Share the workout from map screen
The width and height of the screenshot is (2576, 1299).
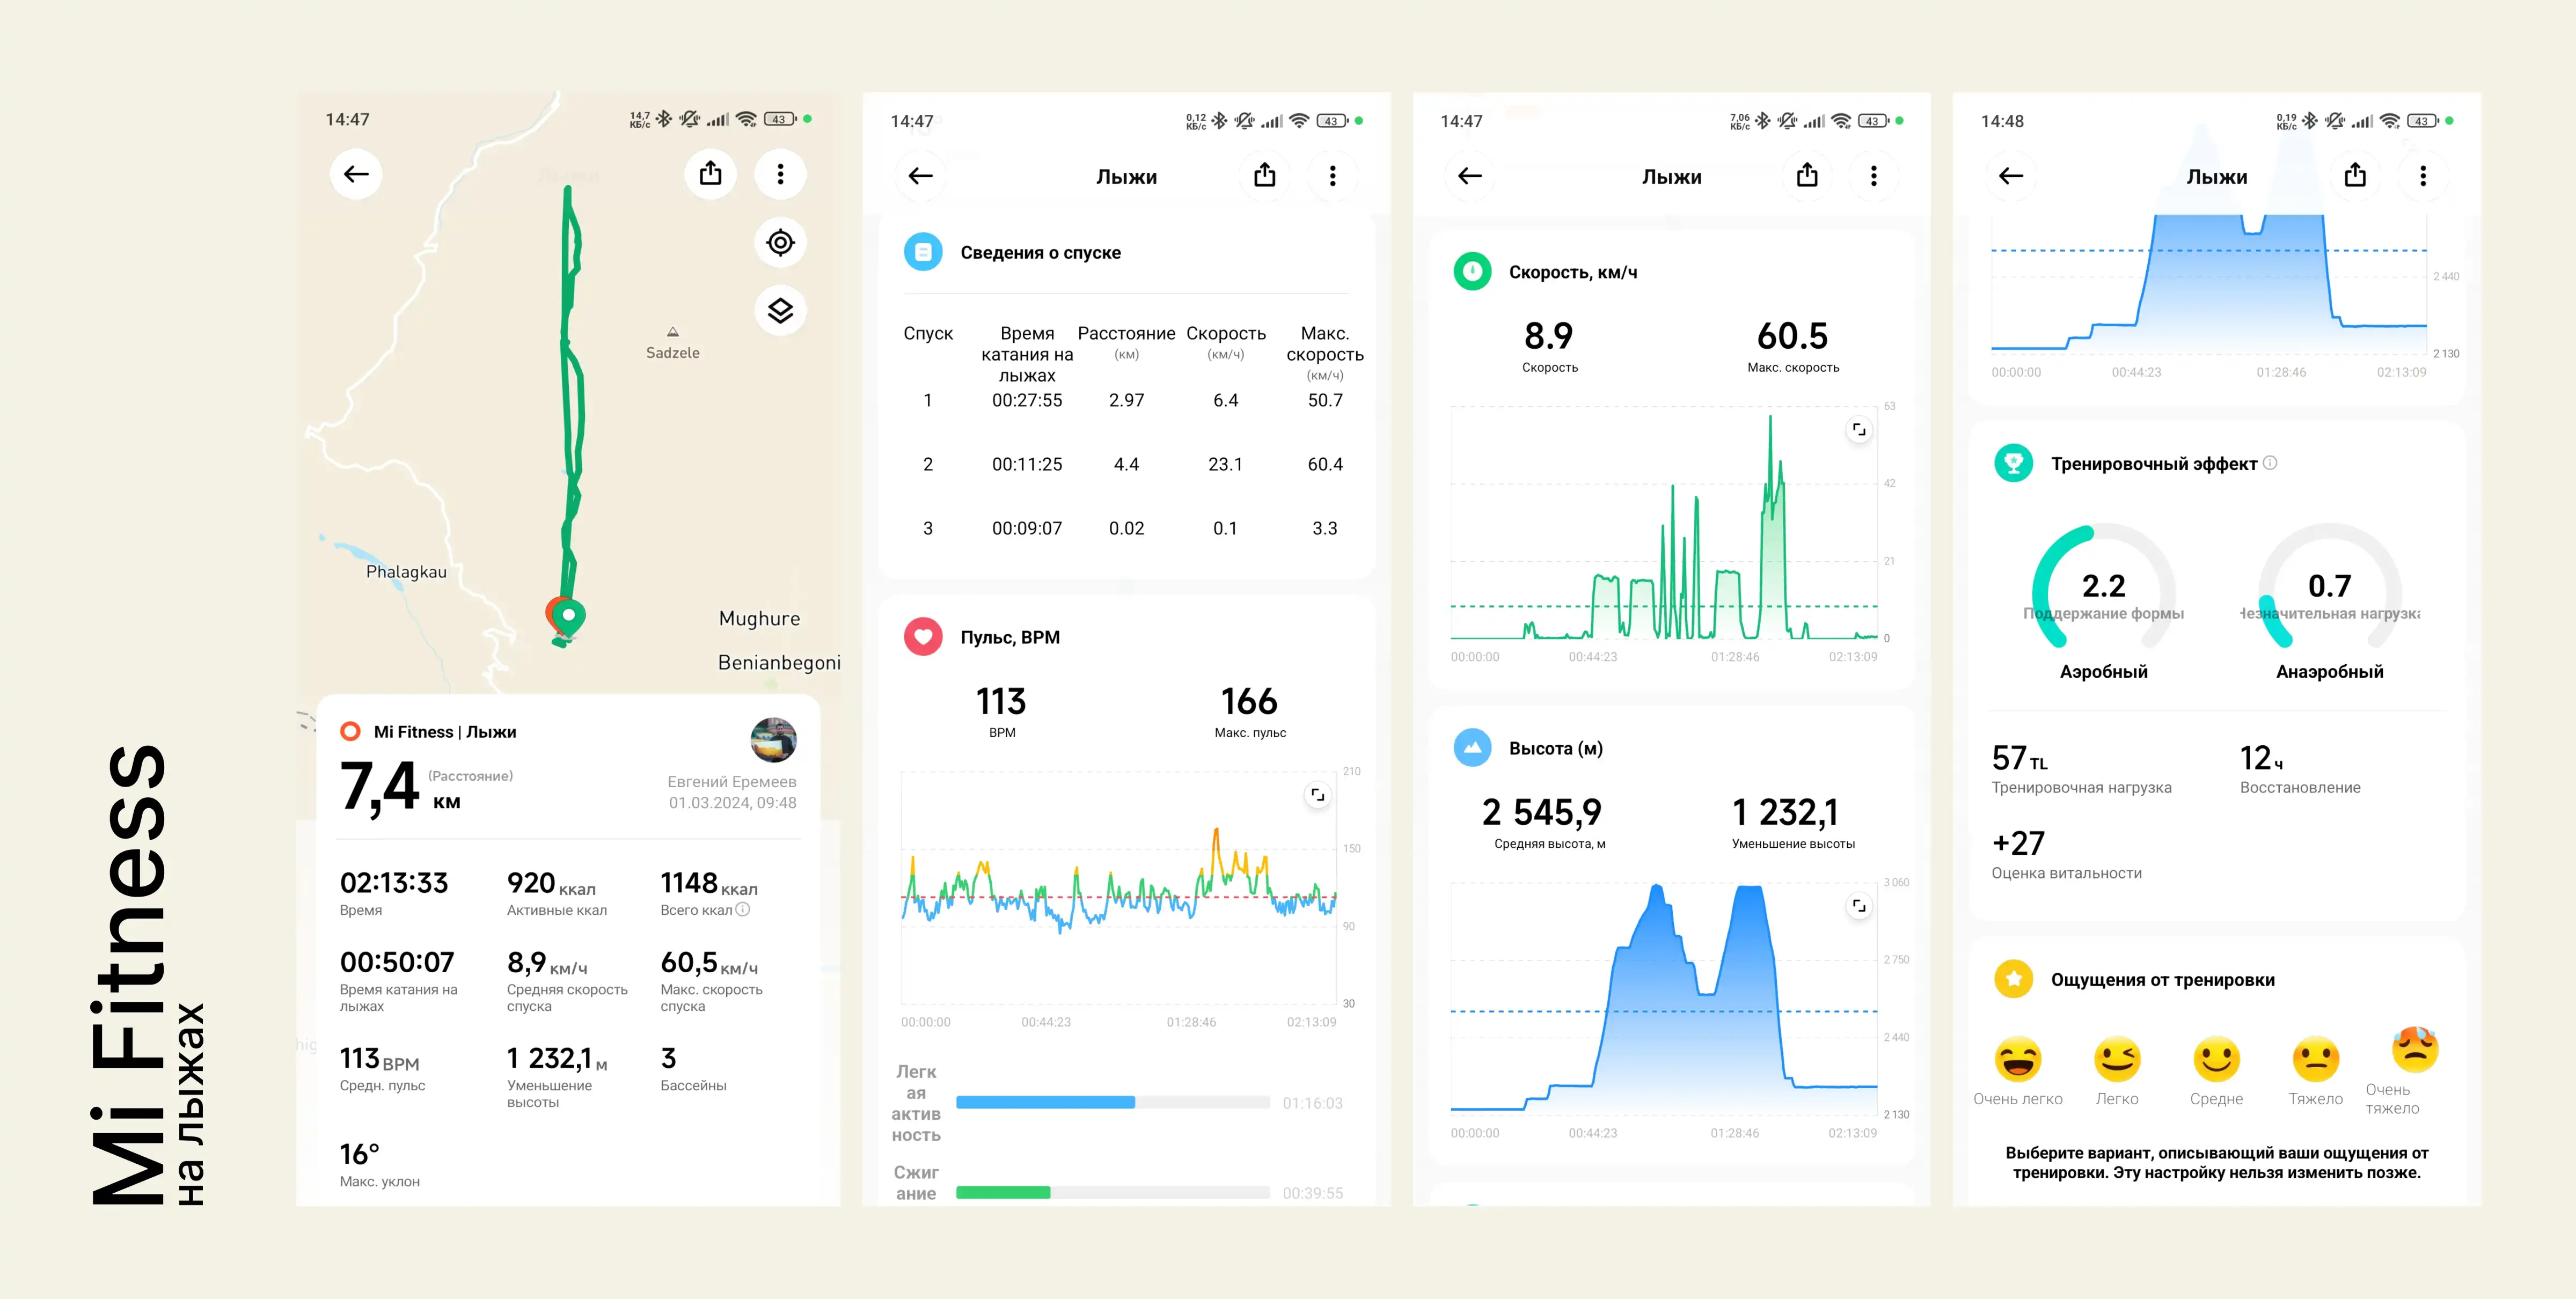tap(710, 173)
